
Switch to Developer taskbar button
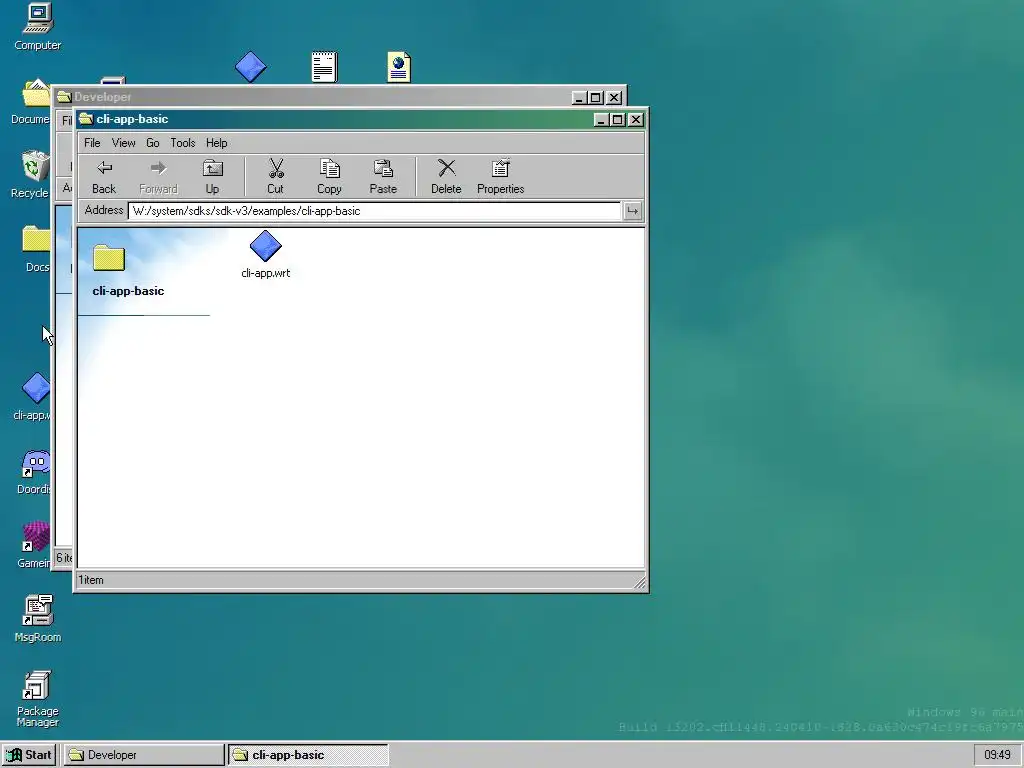pyautogui.click(x=143, y=755)
